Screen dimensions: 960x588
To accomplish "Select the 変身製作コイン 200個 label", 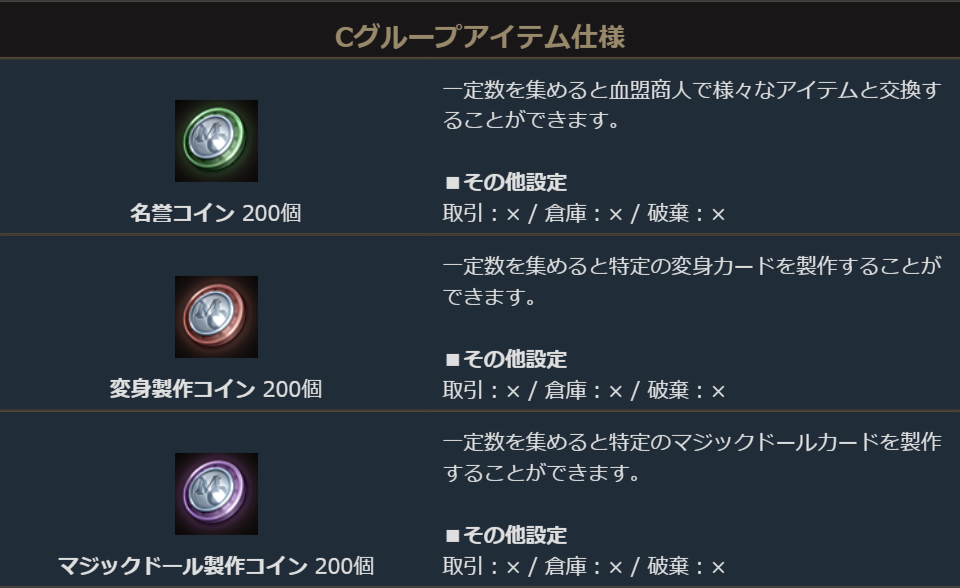I will point(216,389).
